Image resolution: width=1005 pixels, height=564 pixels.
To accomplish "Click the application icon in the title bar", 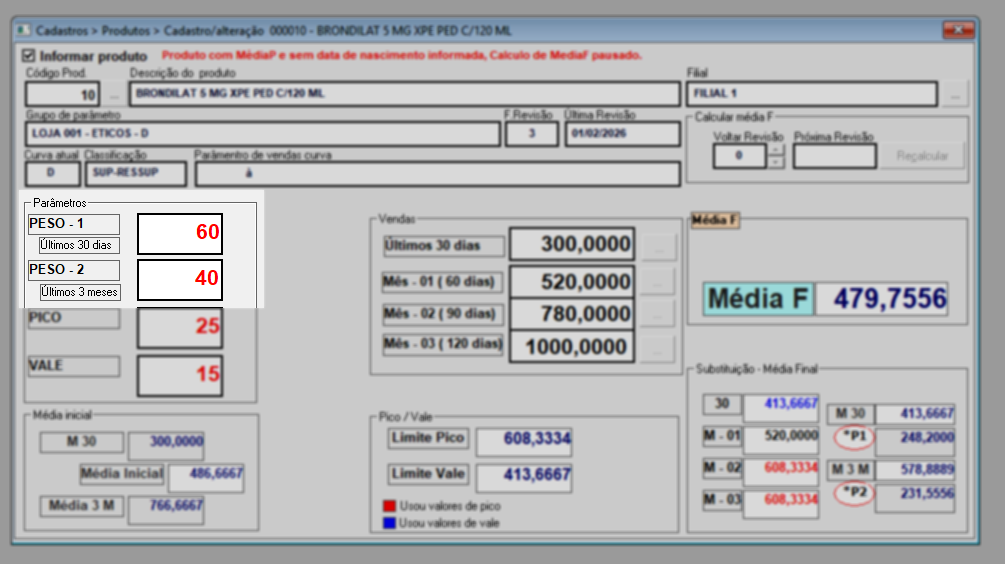I will (x=24, y=31).
